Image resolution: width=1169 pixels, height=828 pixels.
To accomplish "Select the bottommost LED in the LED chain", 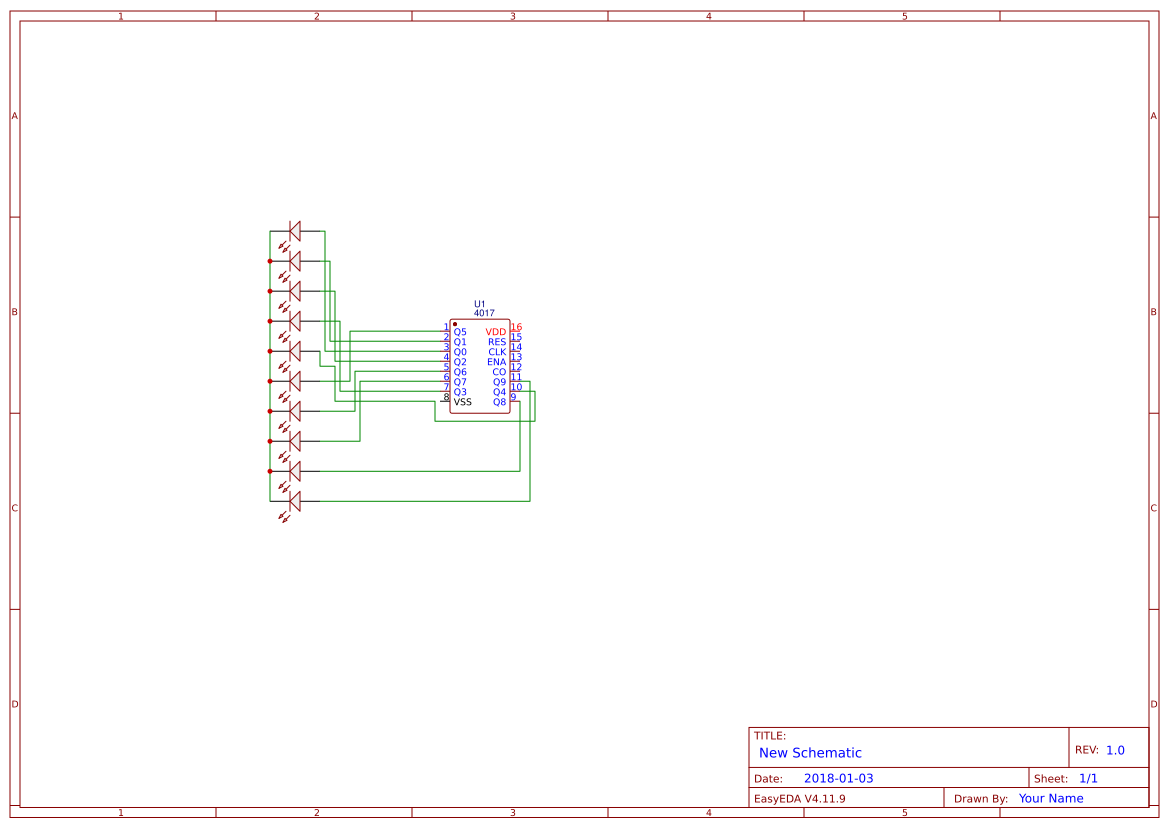I will click(x=294, y=500).
